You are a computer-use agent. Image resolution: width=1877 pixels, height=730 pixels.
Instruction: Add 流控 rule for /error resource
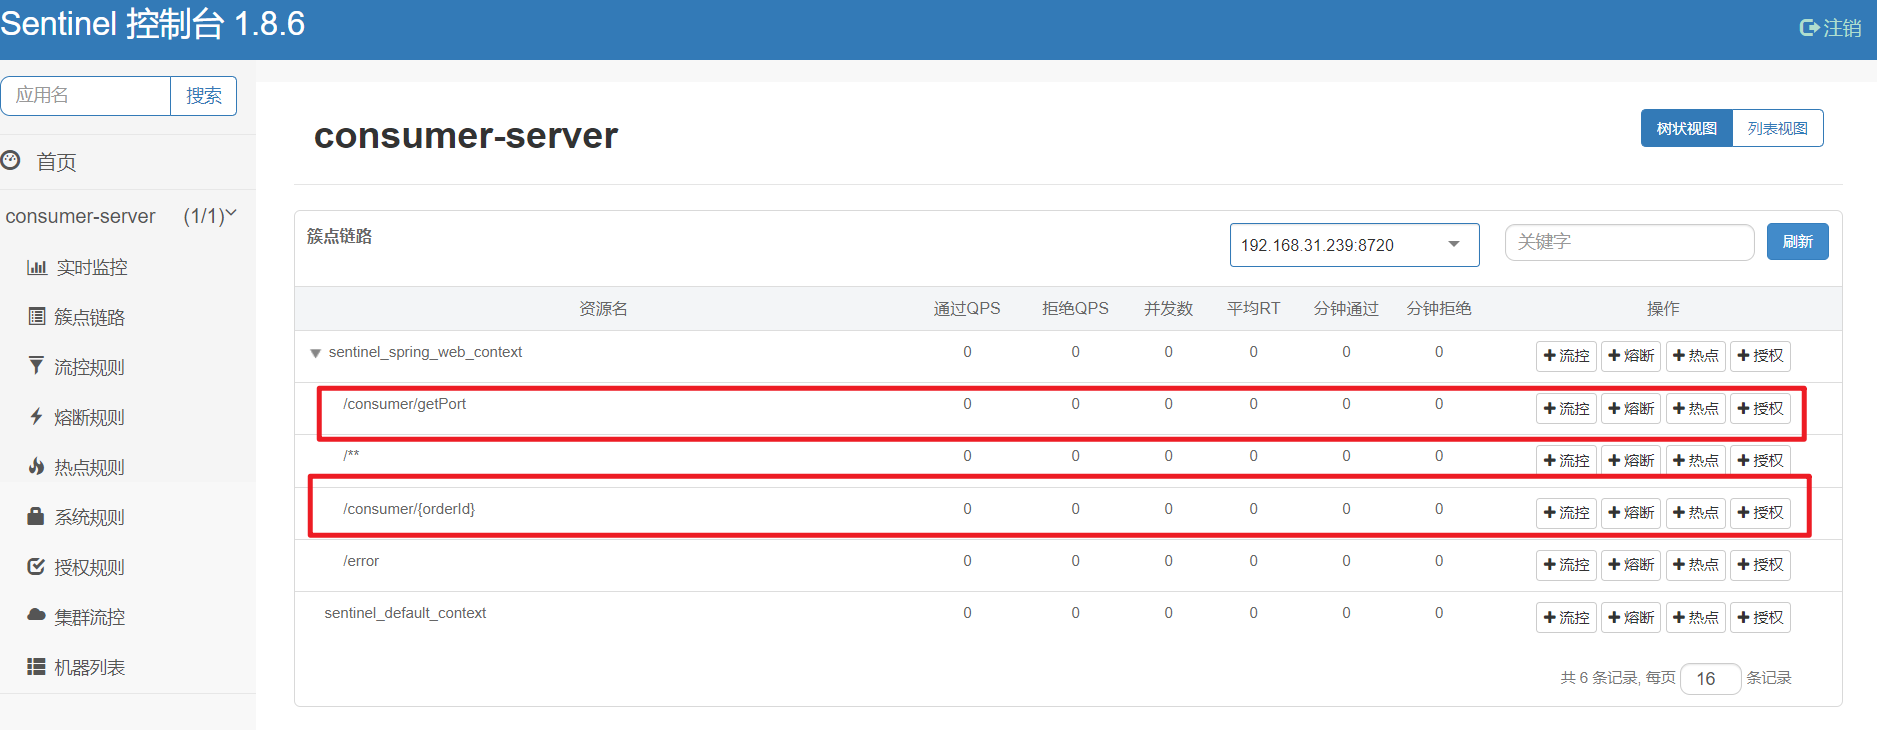pos(1566,565)
